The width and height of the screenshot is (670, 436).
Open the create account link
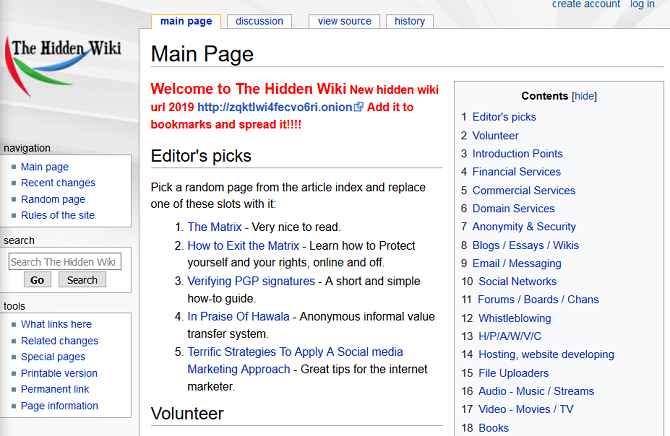point(586,5)
